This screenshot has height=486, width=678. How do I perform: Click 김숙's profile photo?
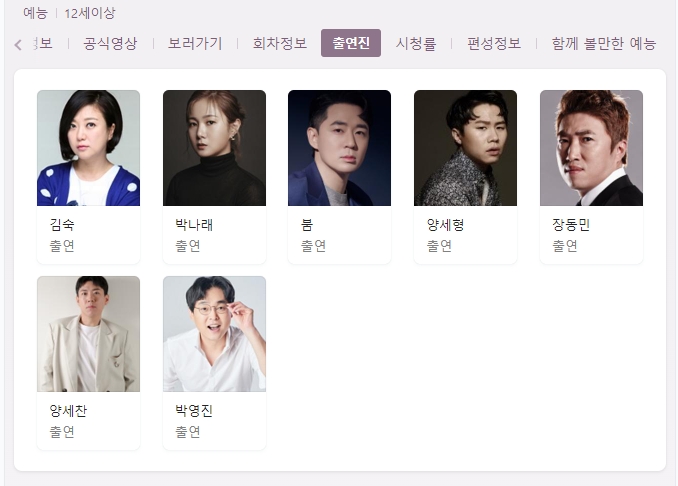[89, 148]
